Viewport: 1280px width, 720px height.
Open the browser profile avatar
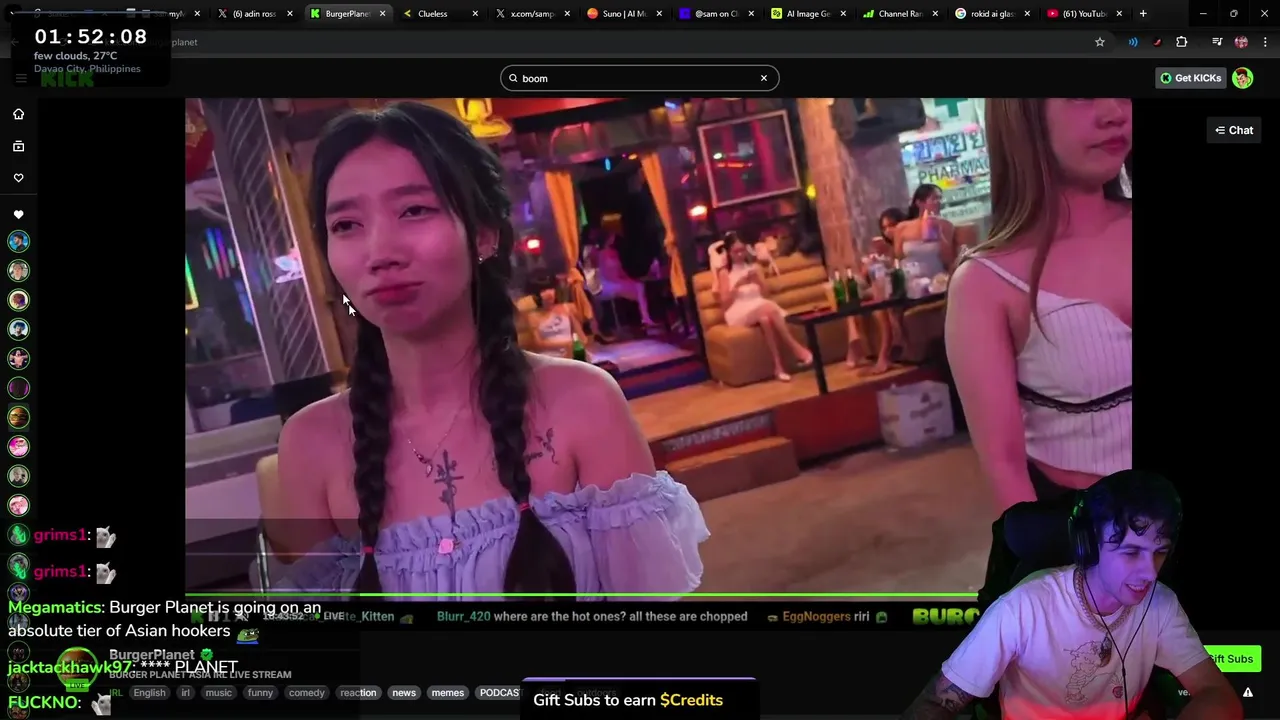click(x=1241, y=42)
